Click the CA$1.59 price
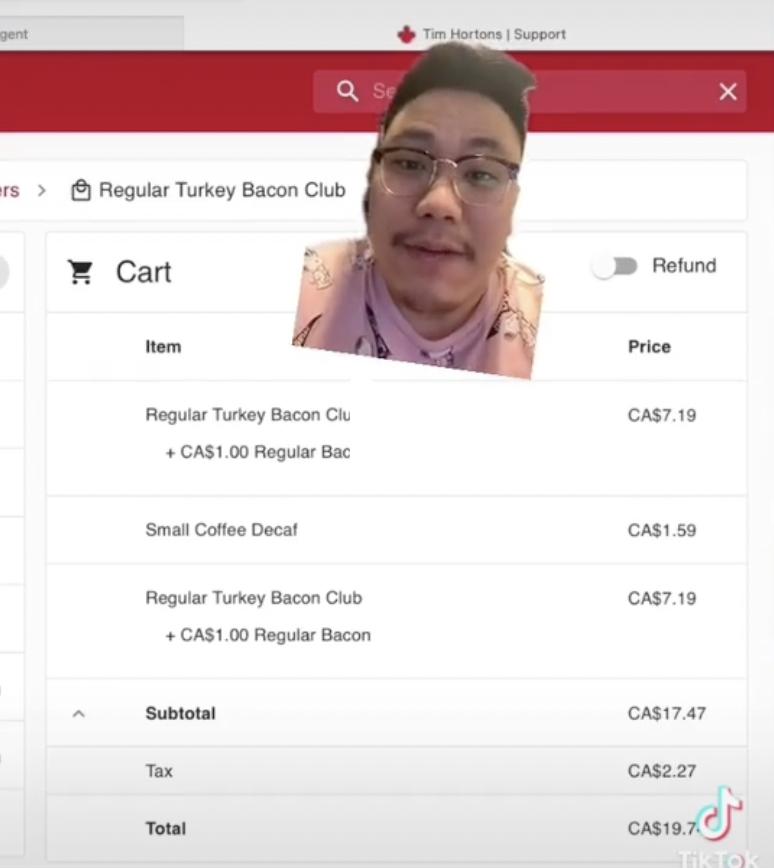774x868 pixels. [x=662, y=530]
